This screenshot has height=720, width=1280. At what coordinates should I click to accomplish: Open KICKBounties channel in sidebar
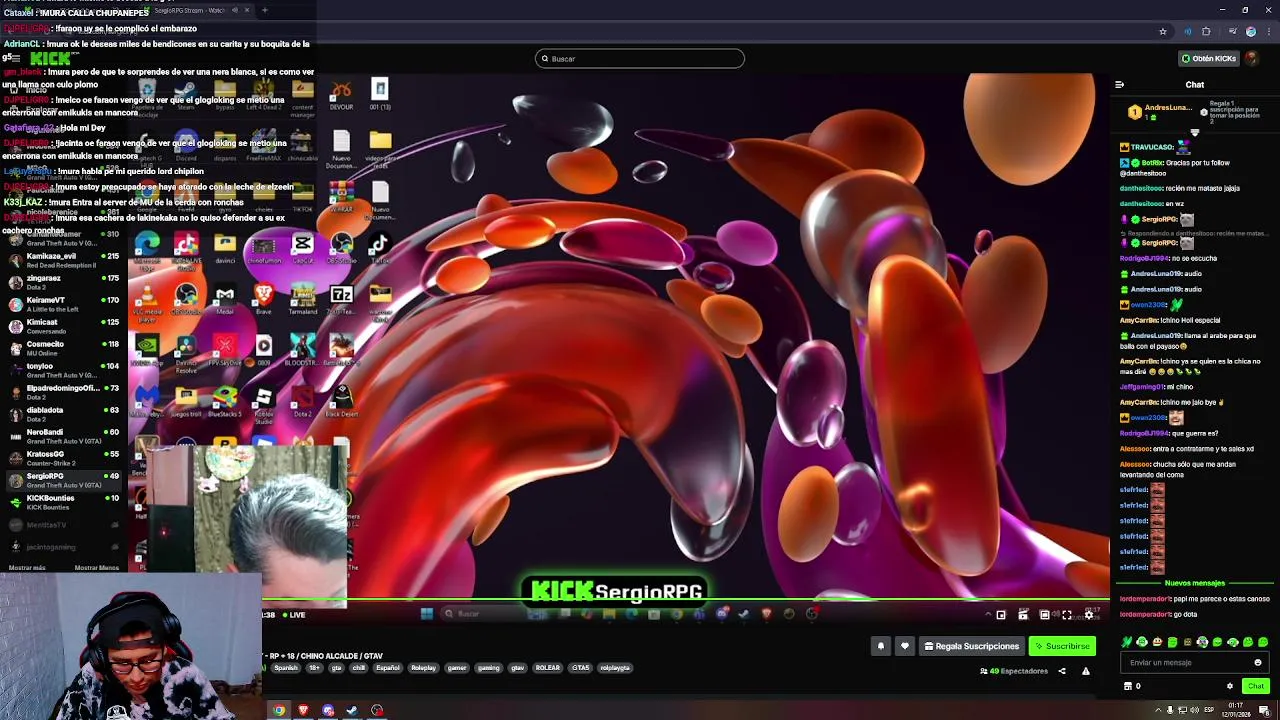point(62,502)
